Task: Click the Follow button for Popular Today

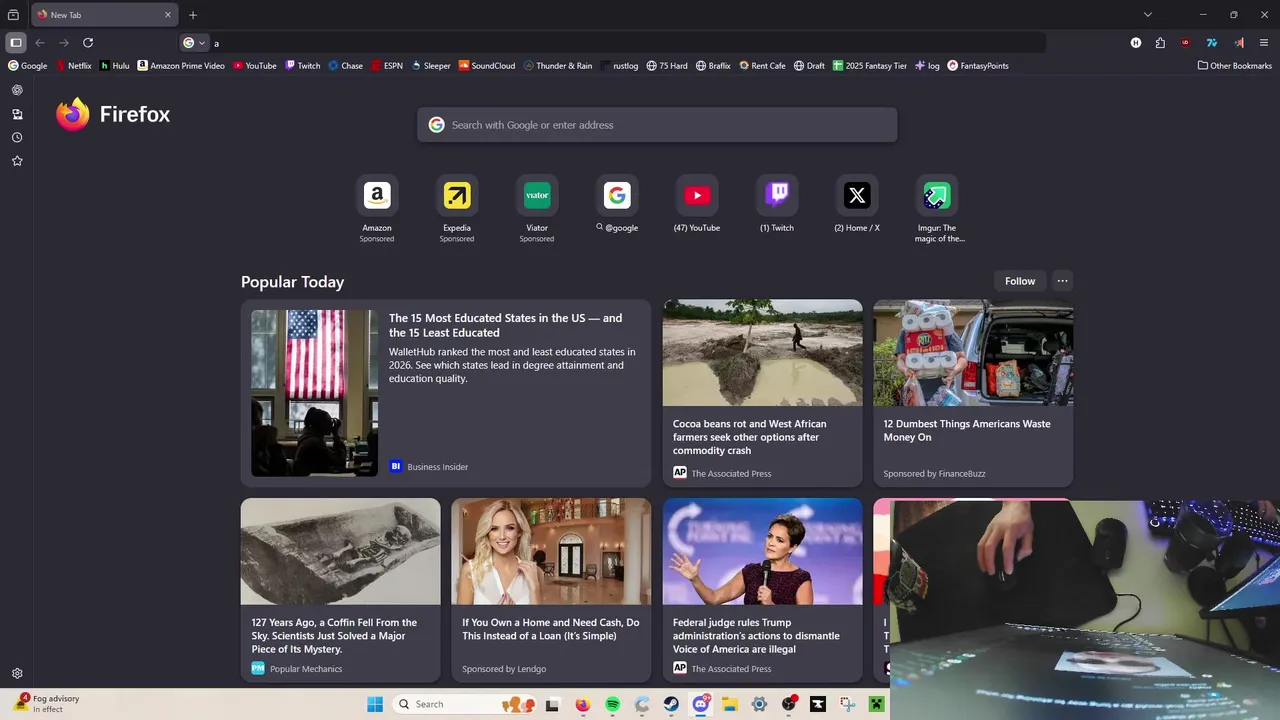Action: tap(1020, 281)
